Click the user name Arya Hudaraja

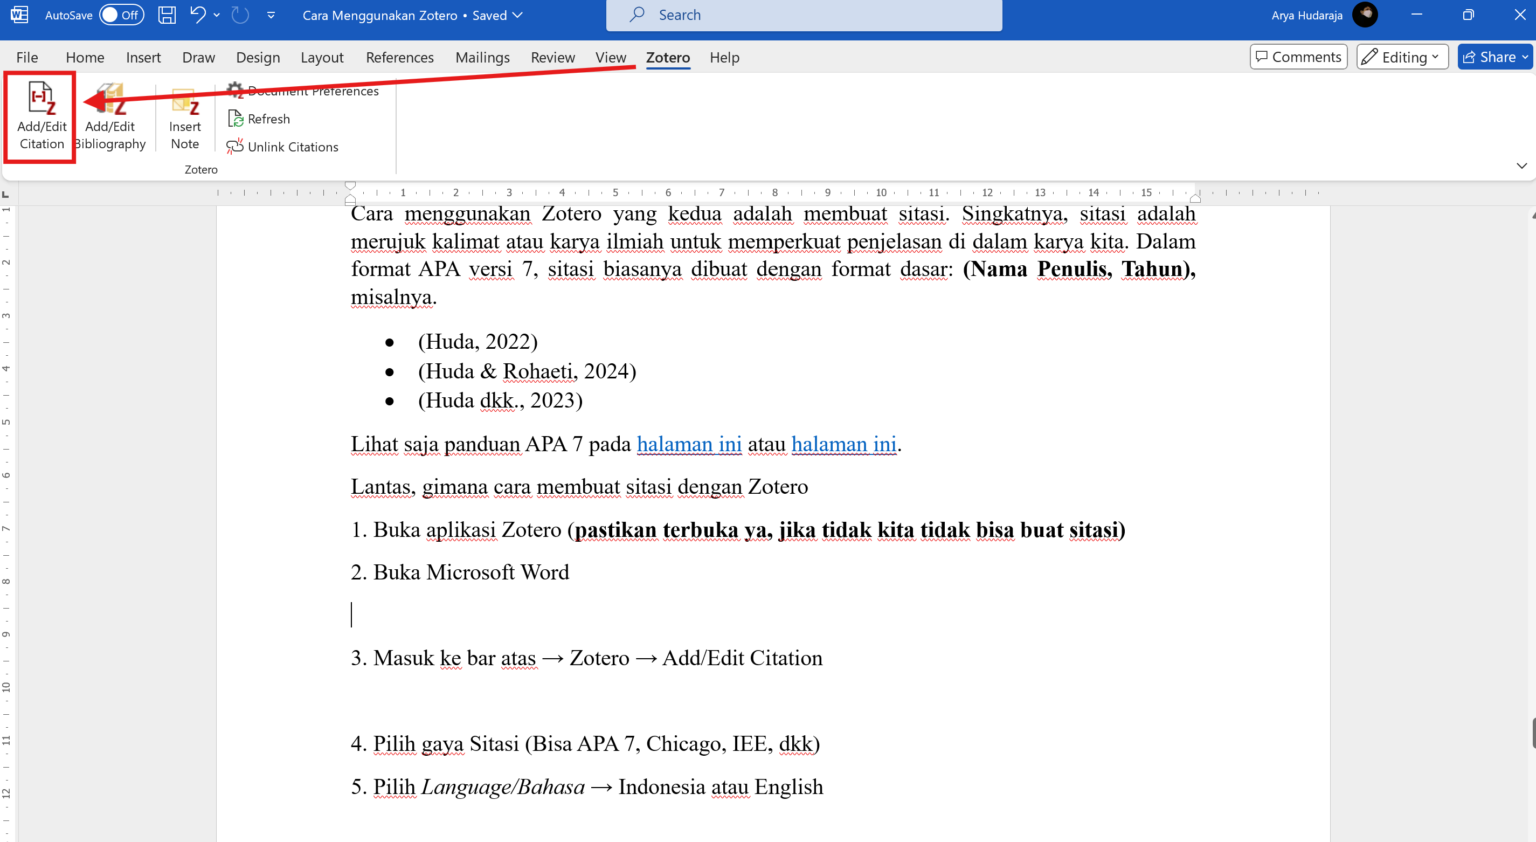[1307, 15]
